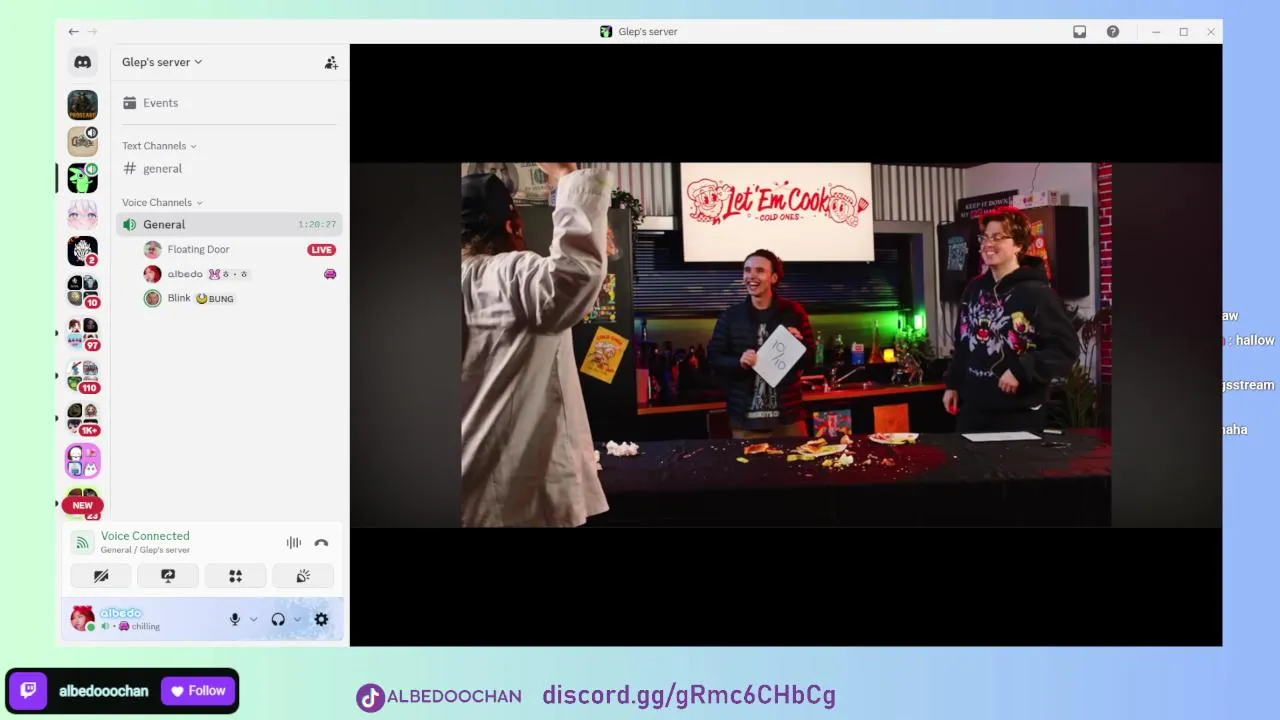Image resolution: width=1280 pixels, height=720 pixels.
Task: Click the Twitch logo icon in overlay
Action: [x=28, y=690]
